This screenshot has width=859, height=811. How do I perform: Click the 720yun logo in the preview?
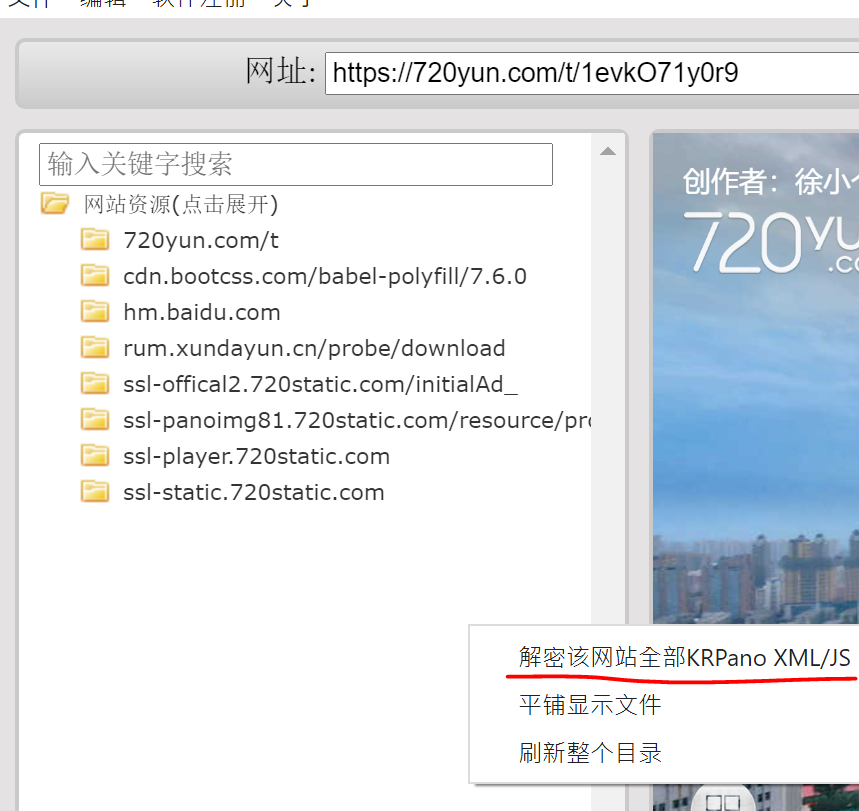click(x=770, y=242)
